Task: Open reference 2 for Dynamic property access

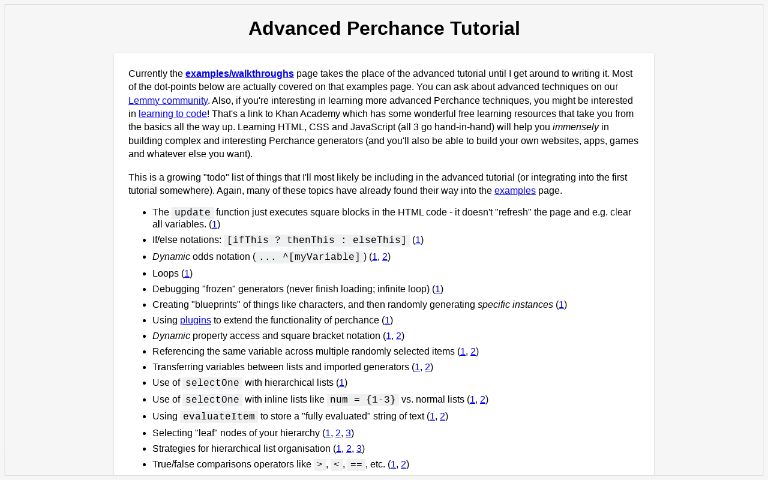Action: click(399, 336)
